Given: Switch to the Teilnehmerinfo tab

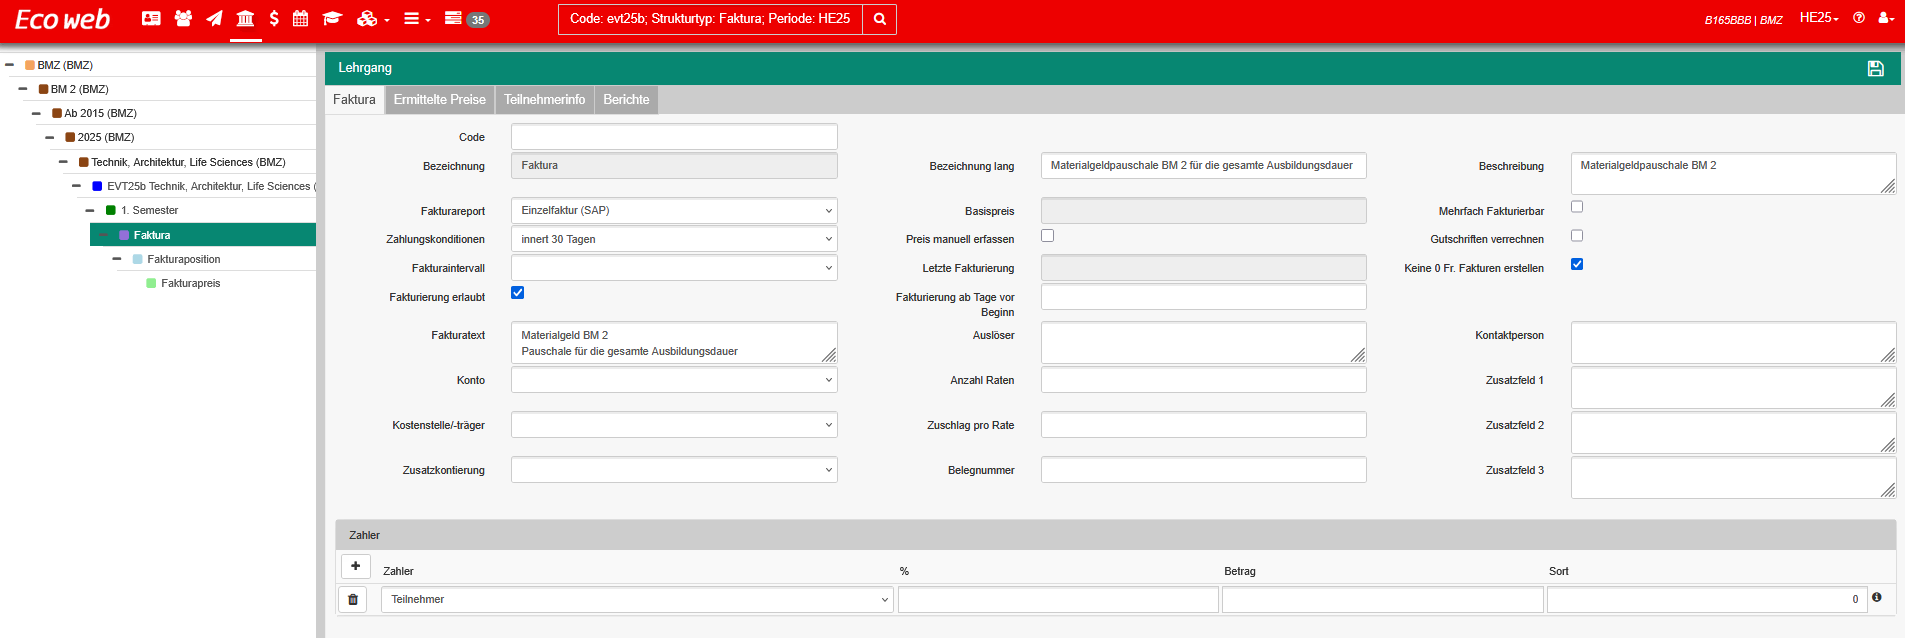Looking at the screenshot, I should 544,100.
